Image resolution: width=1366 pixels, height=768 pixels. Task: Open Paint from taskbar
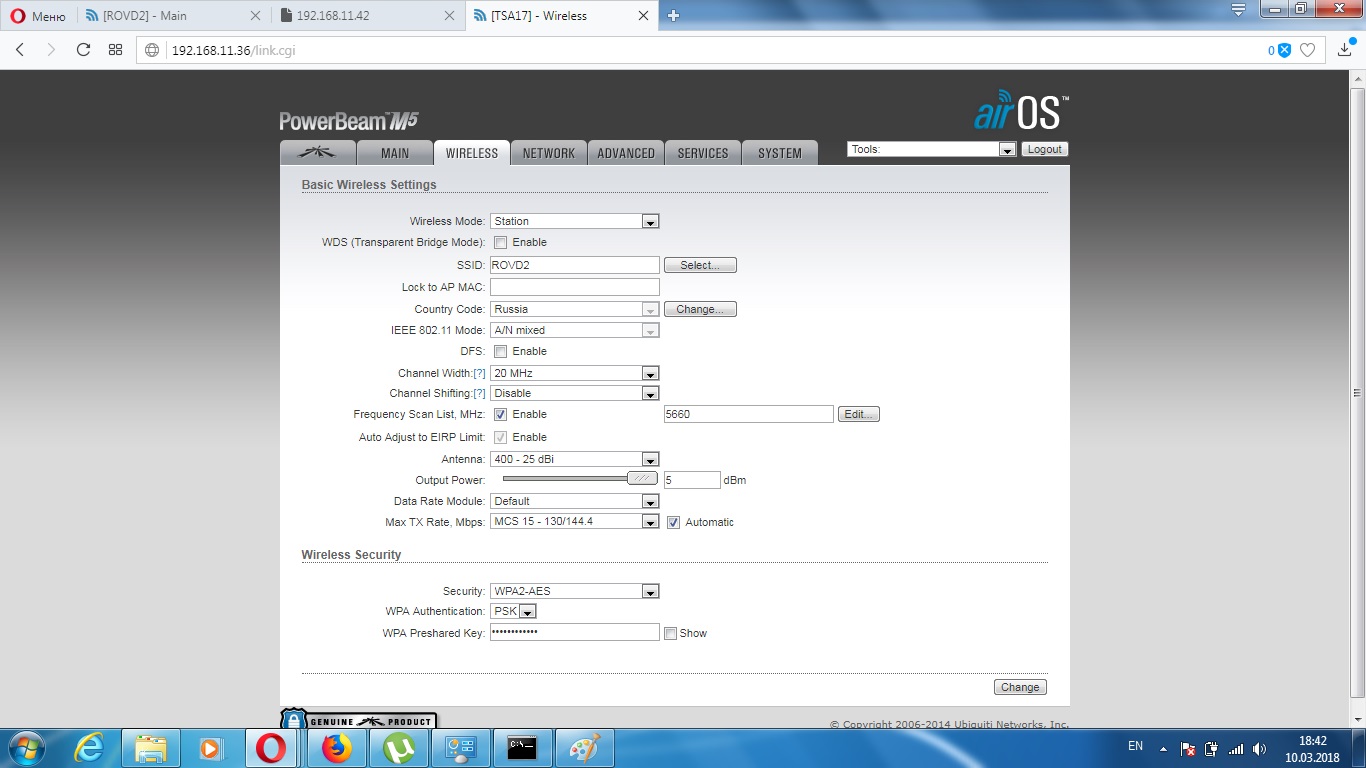click(585, 748)
